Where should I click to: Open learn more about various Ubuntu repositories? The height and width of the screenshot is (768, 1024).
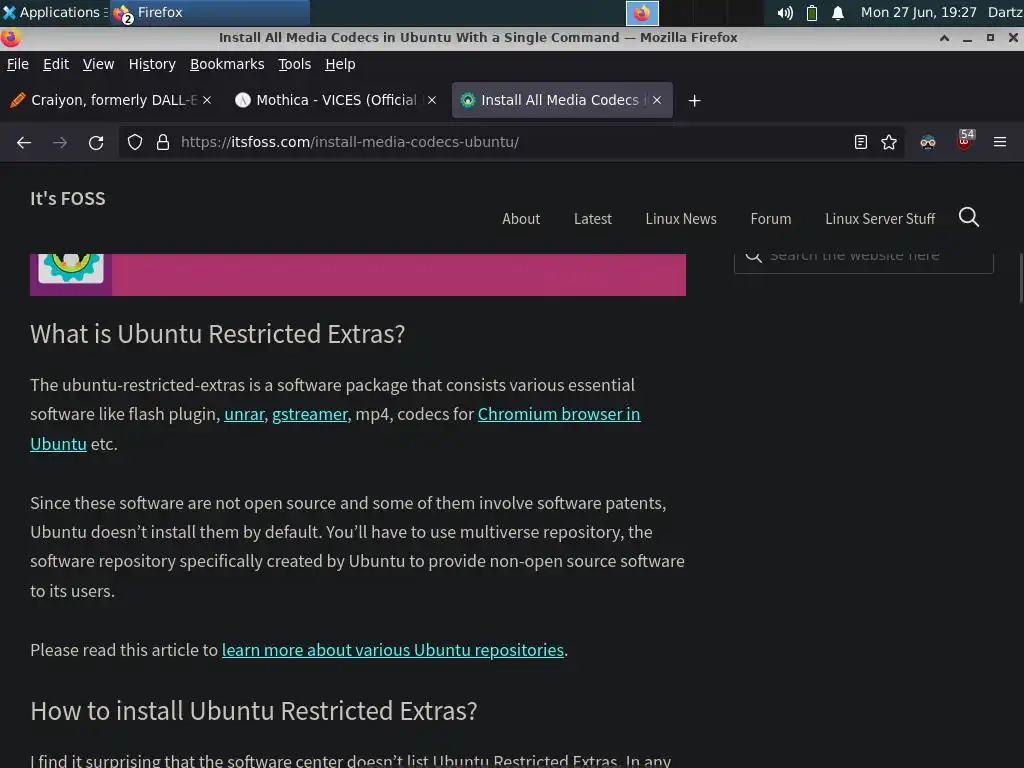(392, 650)
